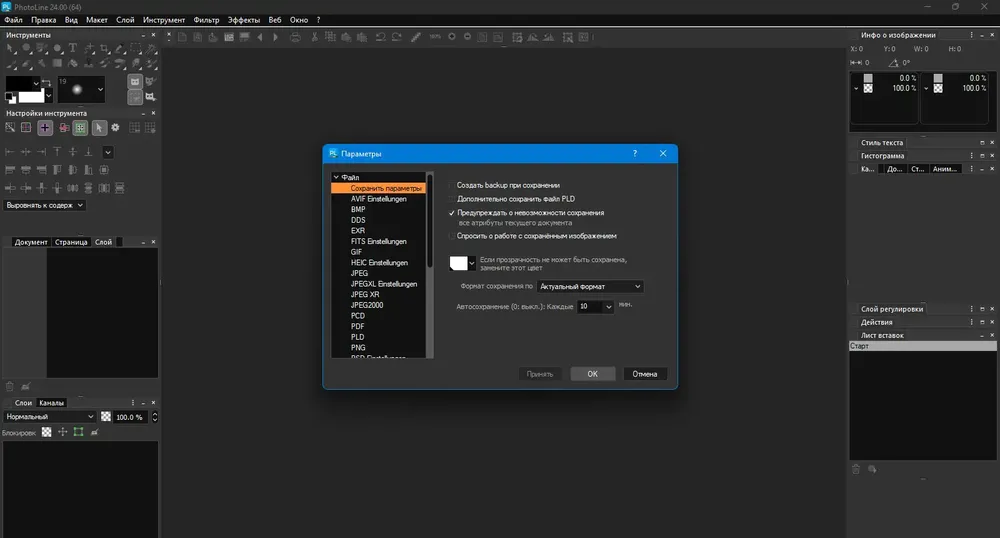
Task: Click the green bounding-box lock icon in layers
Action: tap(78, 432)
